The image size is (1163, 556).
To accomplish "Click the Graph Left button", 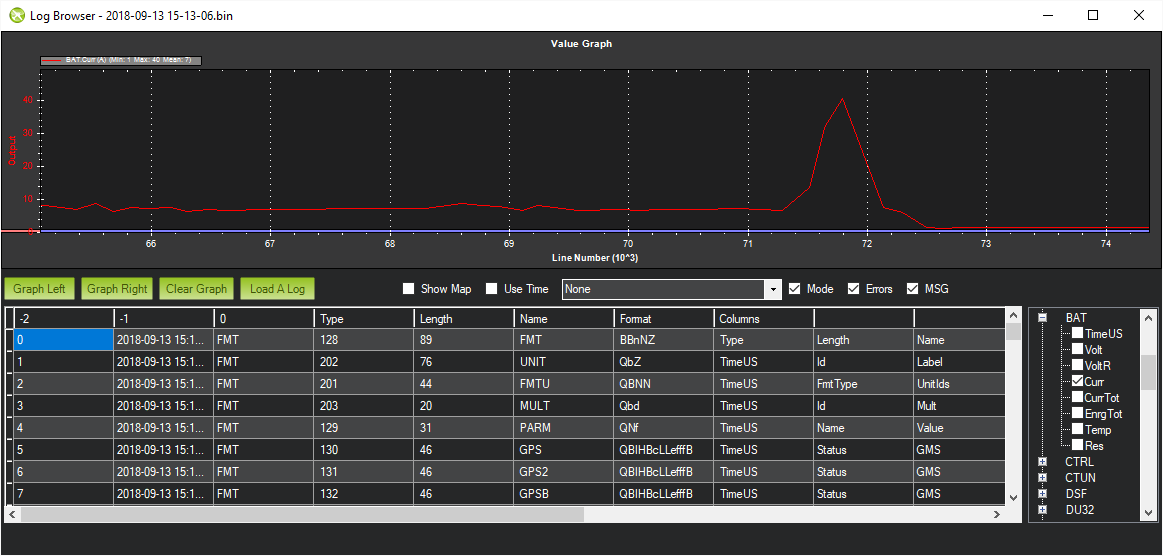I will 39,289.
